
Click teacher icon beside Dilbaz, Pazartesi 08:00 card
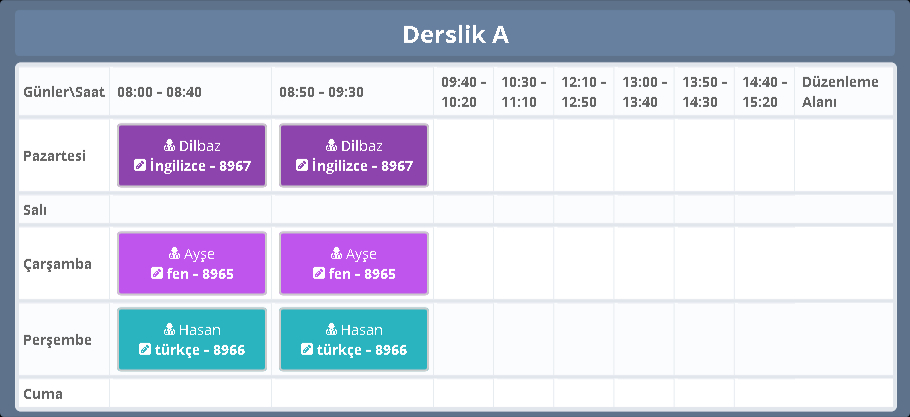[x=169, y=146]
